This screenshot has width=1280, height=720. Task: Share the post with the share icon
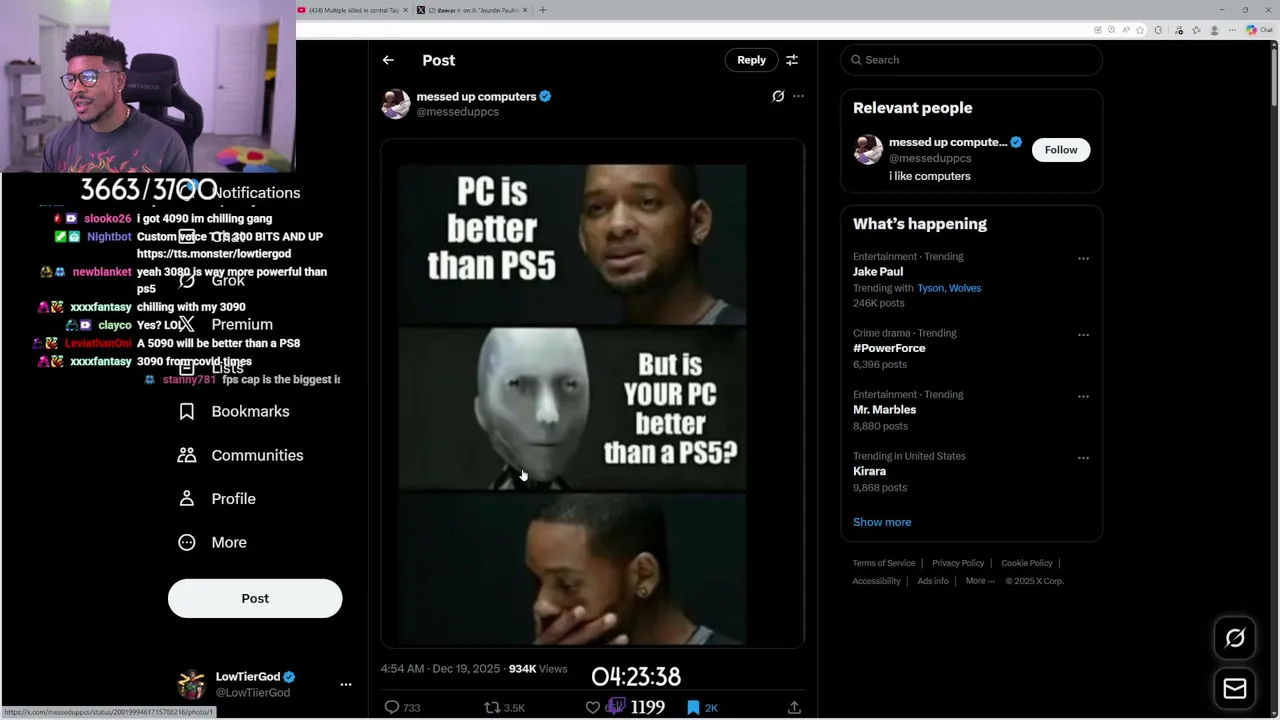coord(794,707)
